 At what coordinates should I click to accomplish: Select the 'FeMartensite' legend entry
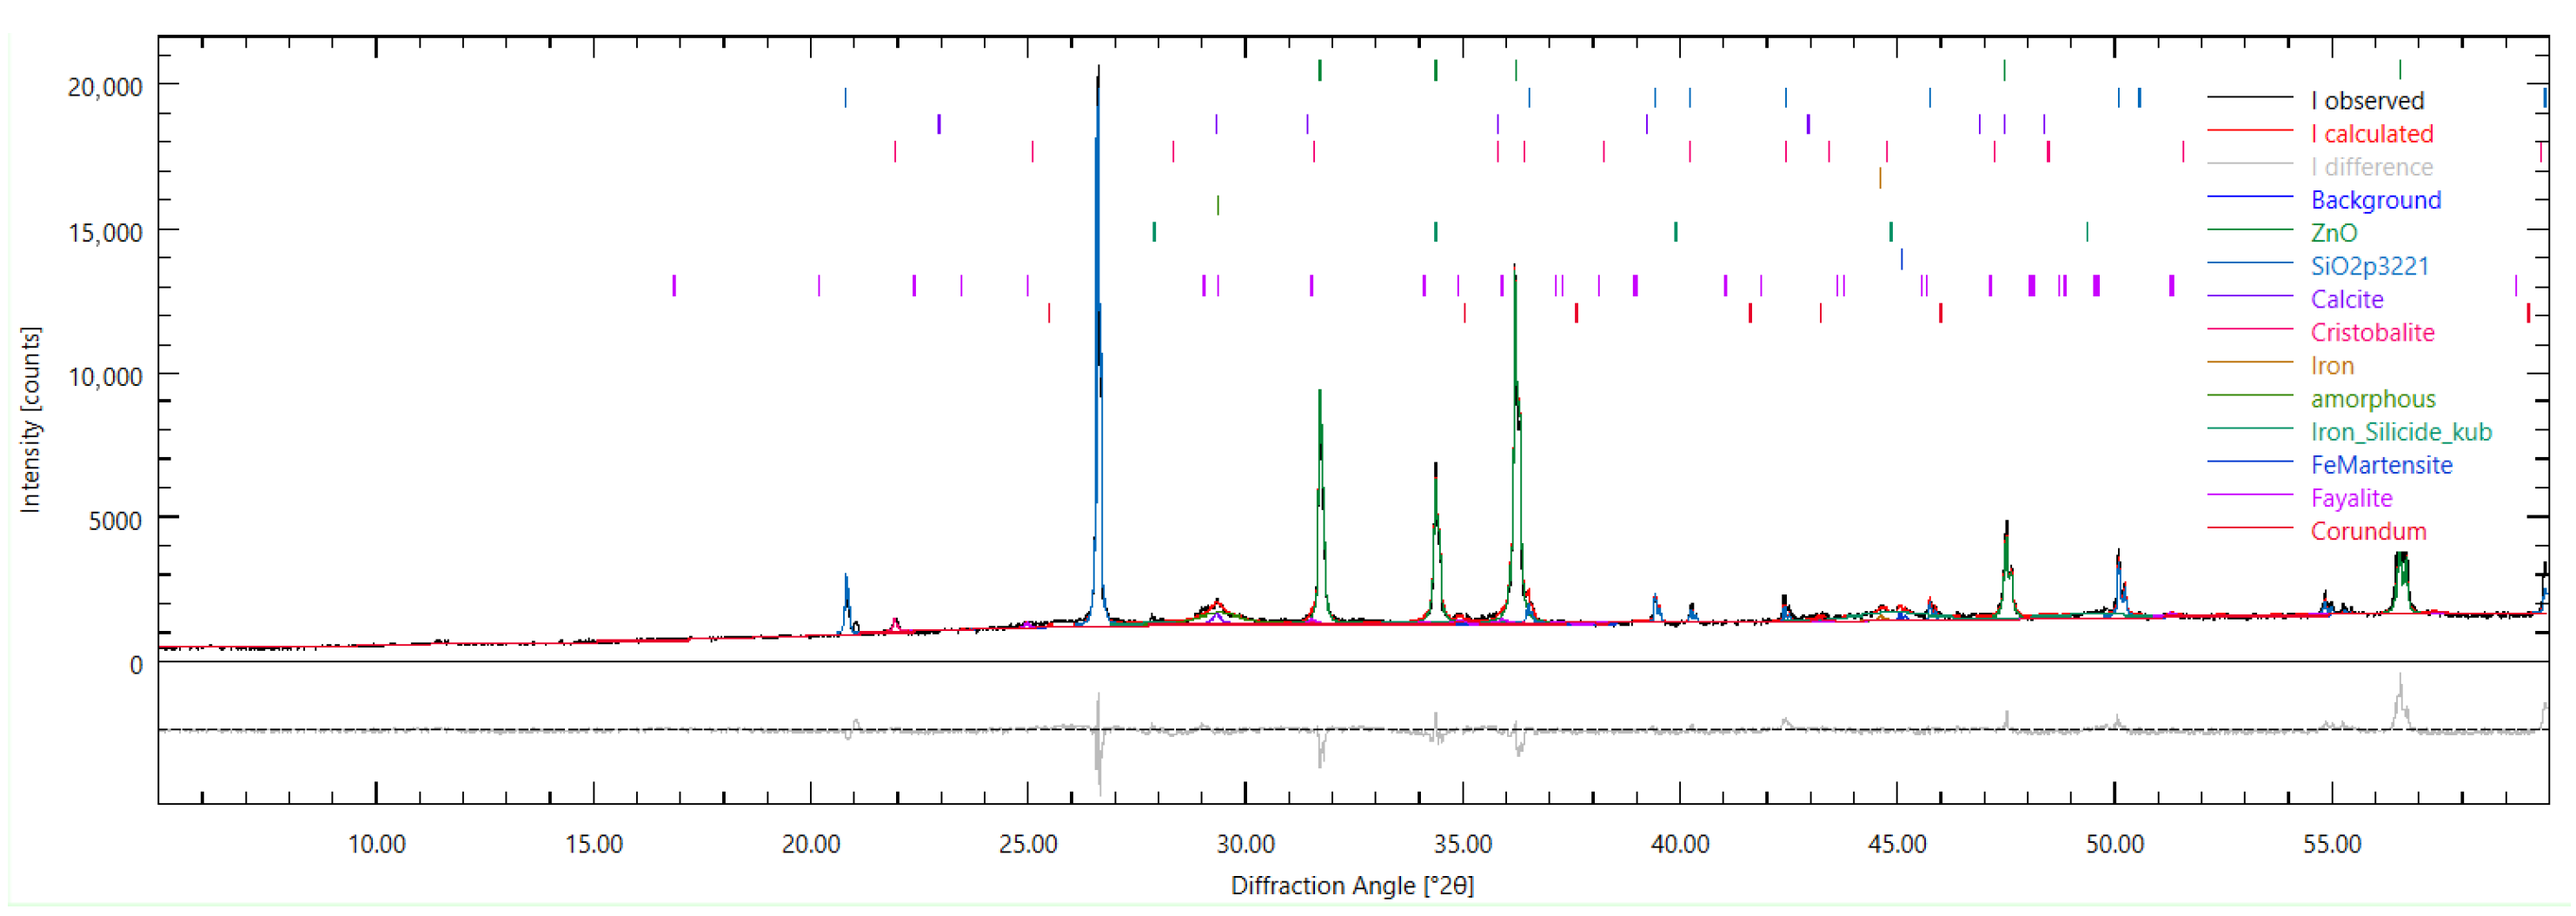pyautogui.click(x=2381, y=464)
